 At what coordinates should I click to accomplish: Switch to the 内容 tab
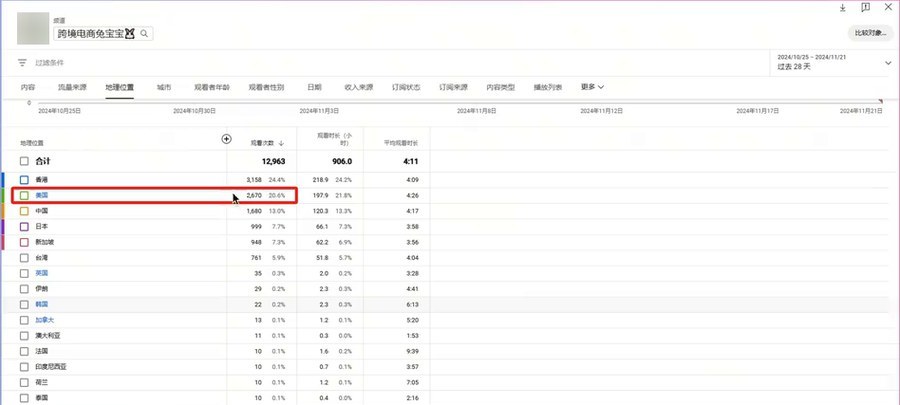pos(28,88)
